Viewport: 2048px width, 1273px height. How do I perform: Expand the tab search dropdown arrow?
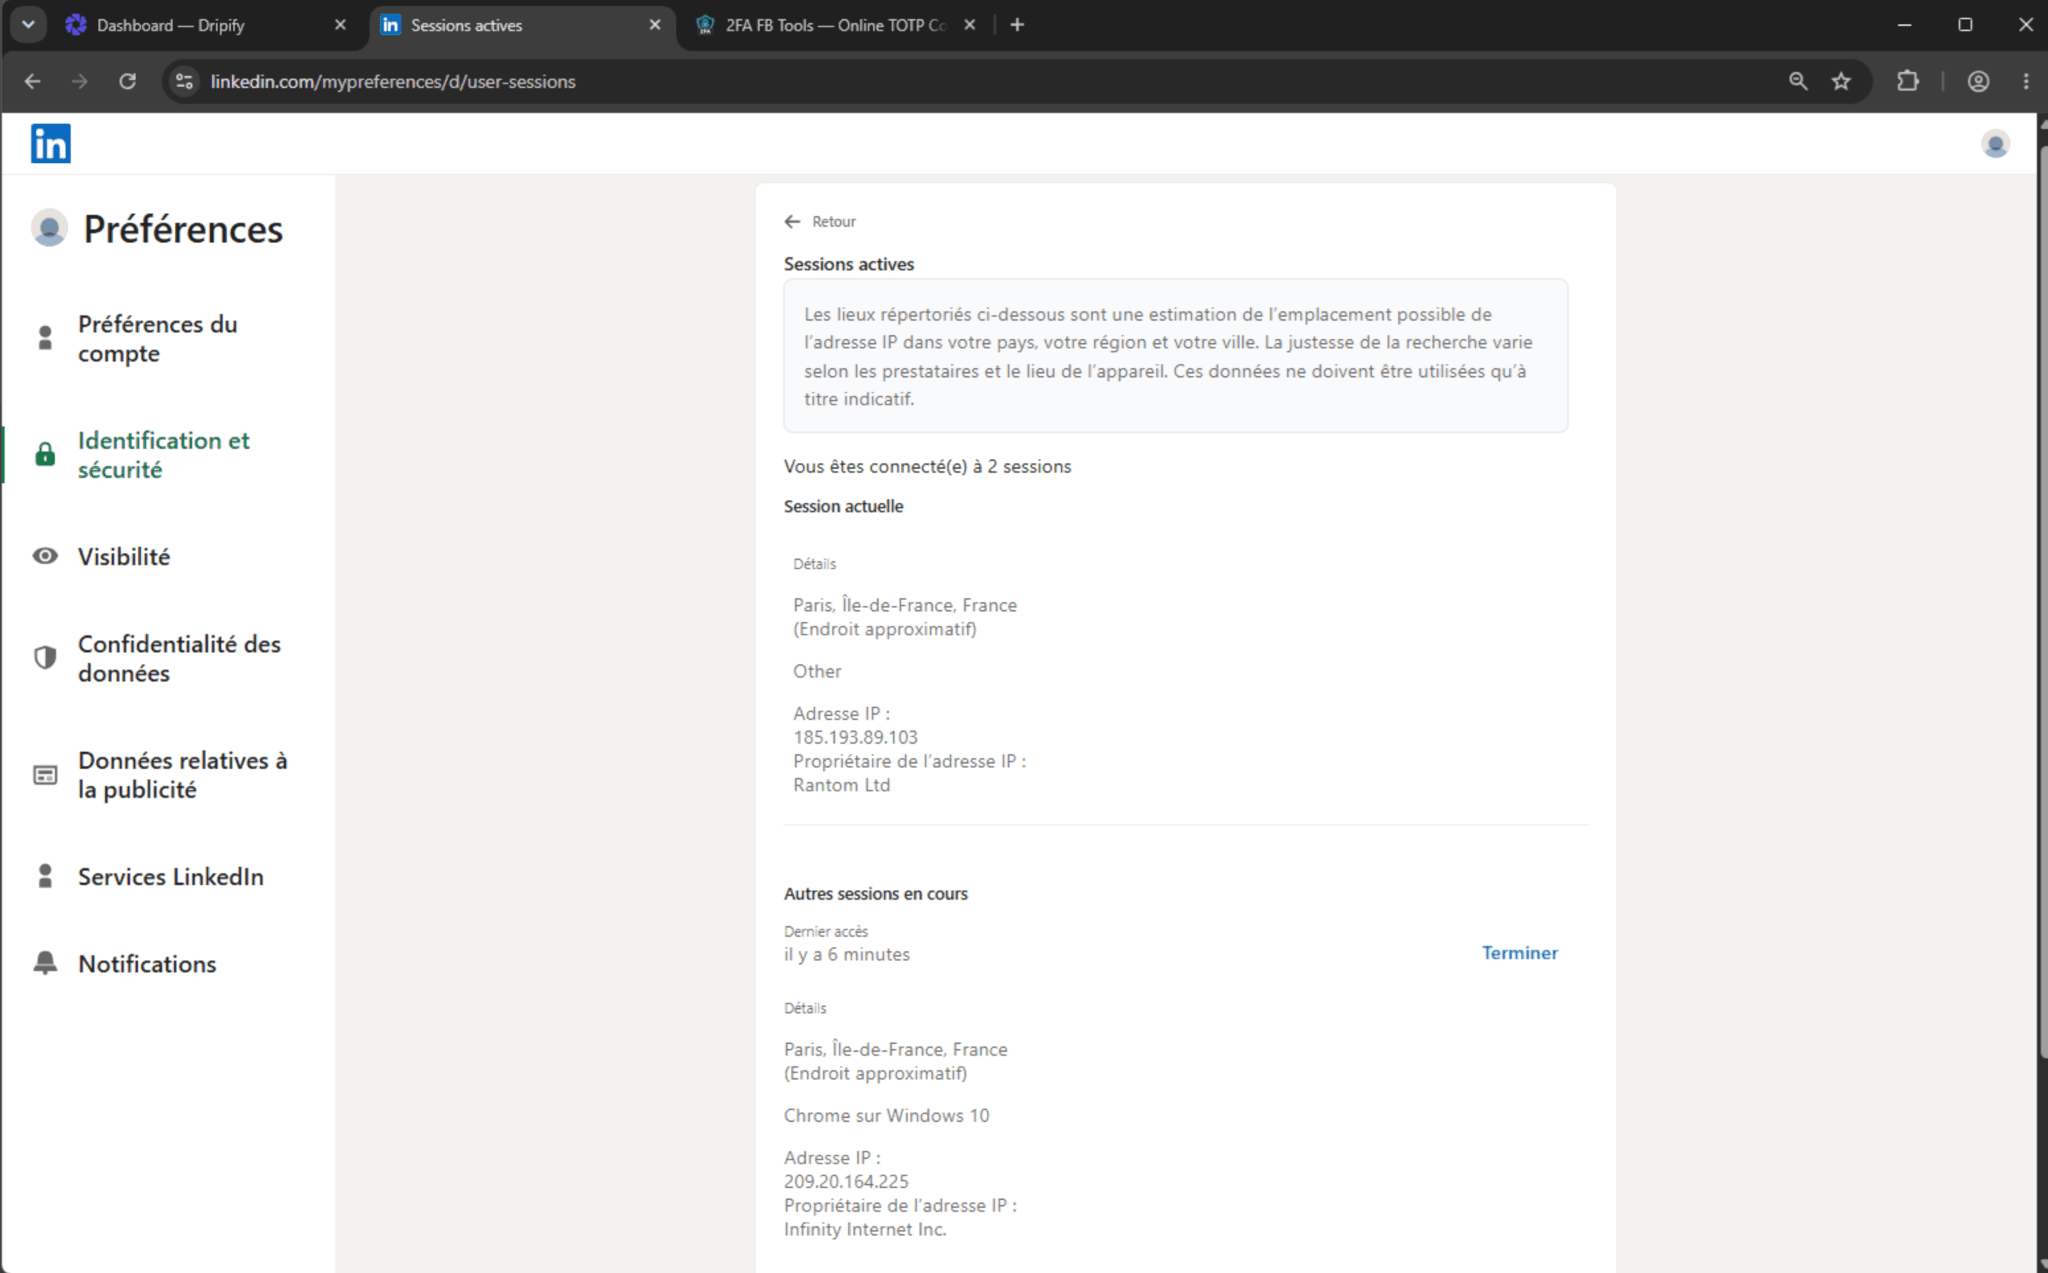[28, 25]
